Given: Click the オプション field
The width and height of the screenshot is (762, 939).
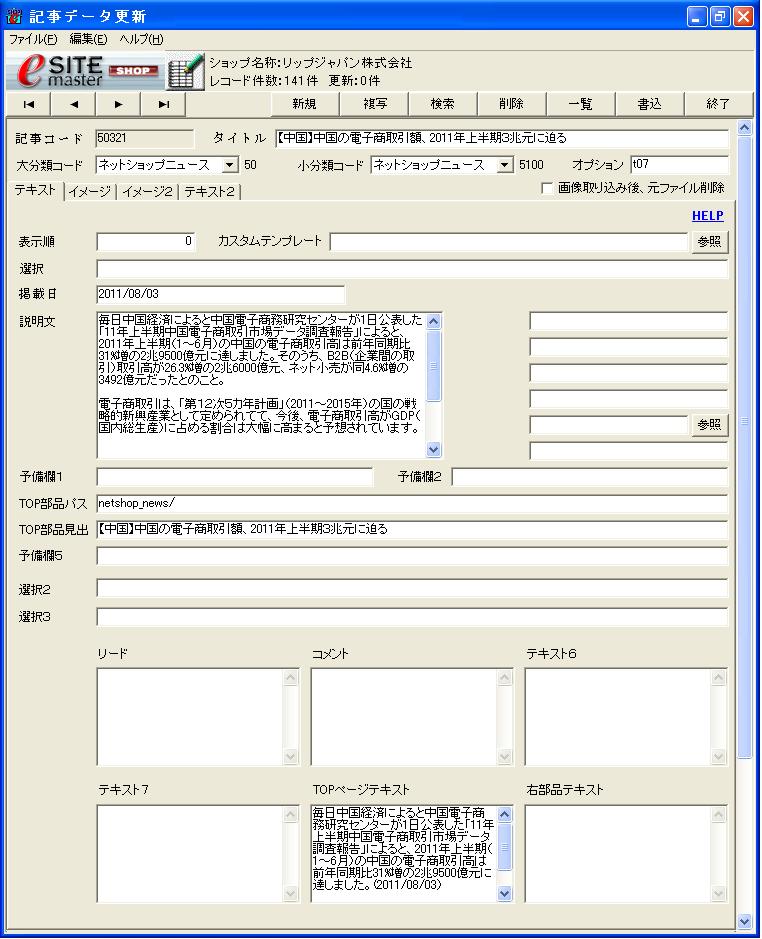Looking at the screenshot, I should click(x=680, y=165).
